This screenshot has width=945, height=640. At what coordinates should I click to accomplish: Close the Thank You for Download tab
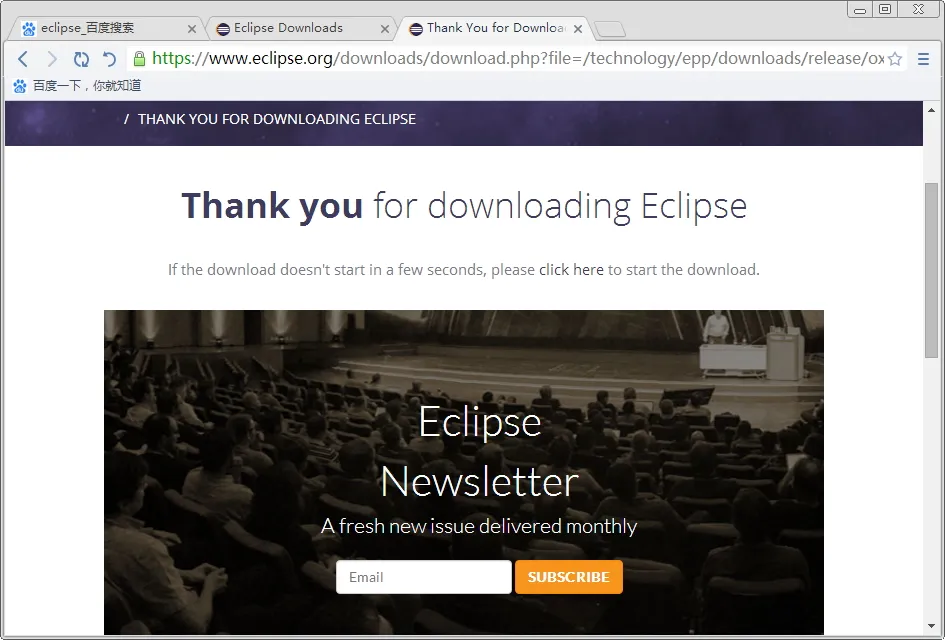(x=578, y=29)
